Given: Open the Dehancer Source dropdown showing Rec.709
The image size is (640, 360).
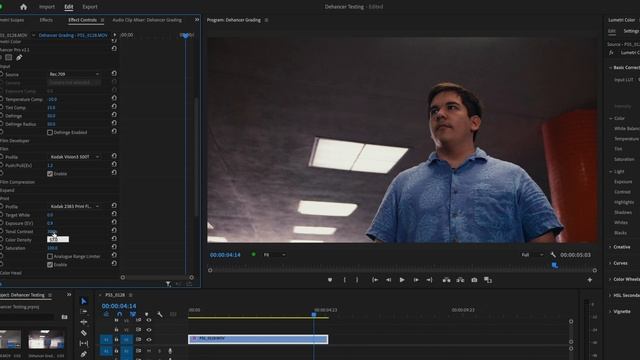Looking at the screenshot, I should (x=74, y=74).
